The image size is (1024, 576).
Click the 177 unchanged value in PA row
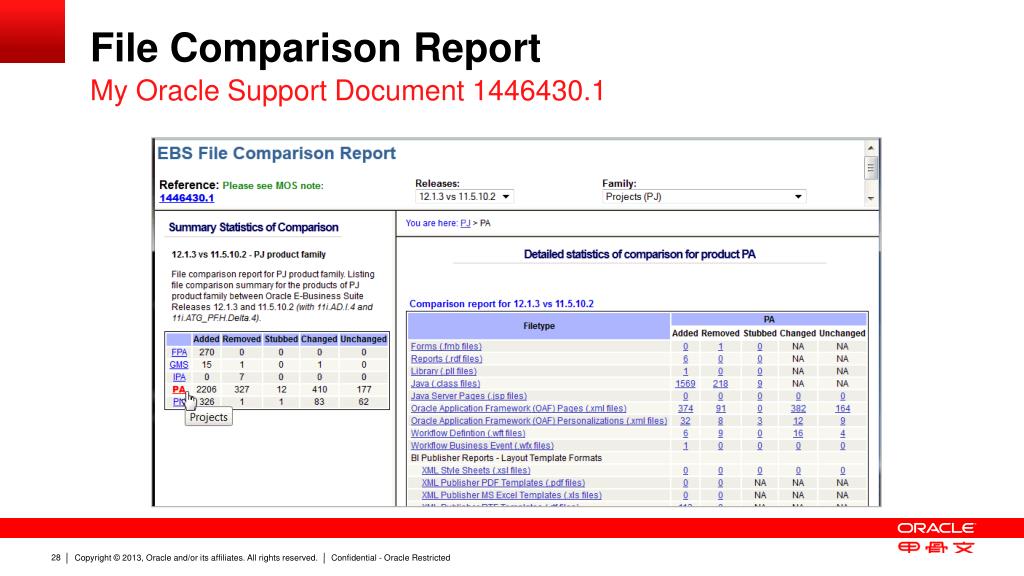tap(364, 389)
